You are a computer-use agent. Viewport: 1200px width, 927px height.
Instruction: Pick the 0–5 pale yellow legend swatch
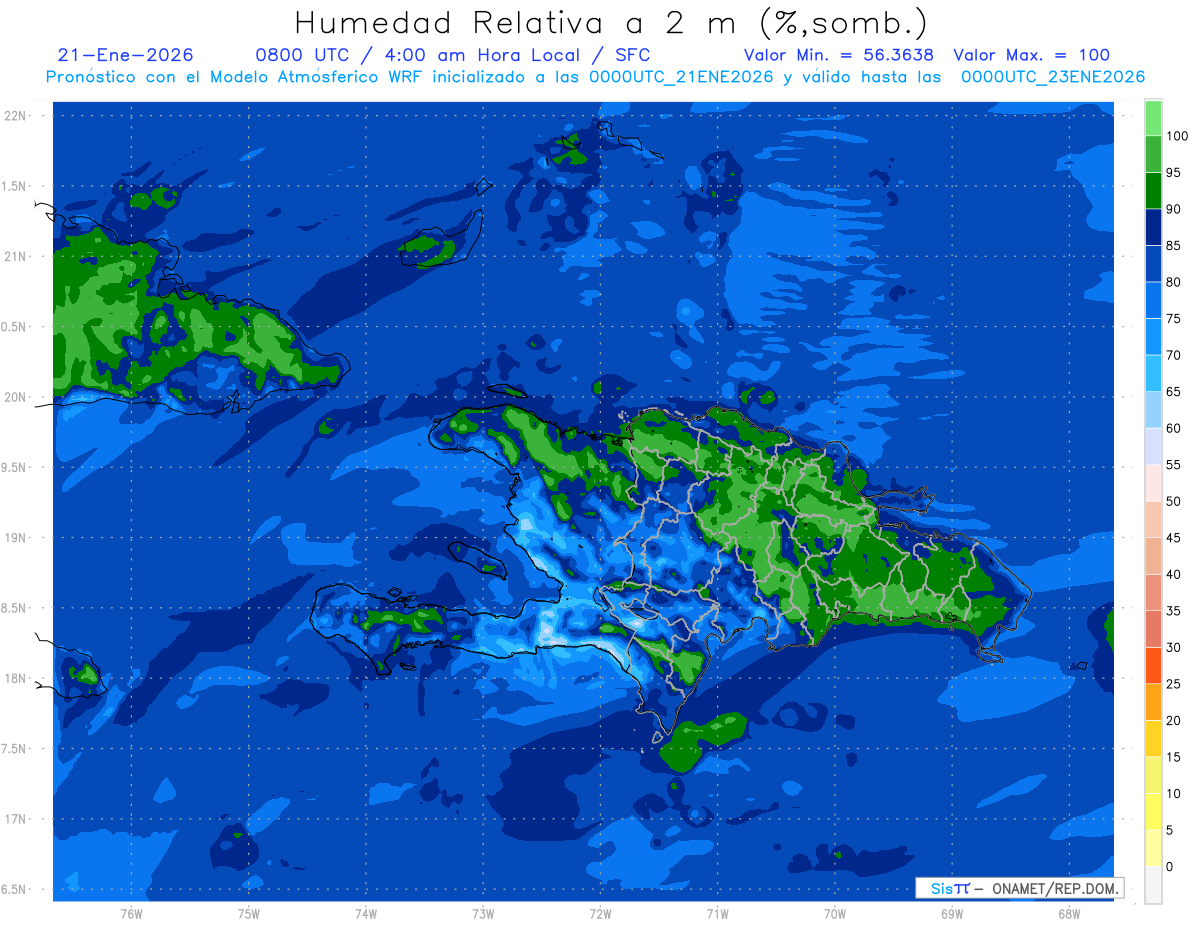coord(1153,848)
